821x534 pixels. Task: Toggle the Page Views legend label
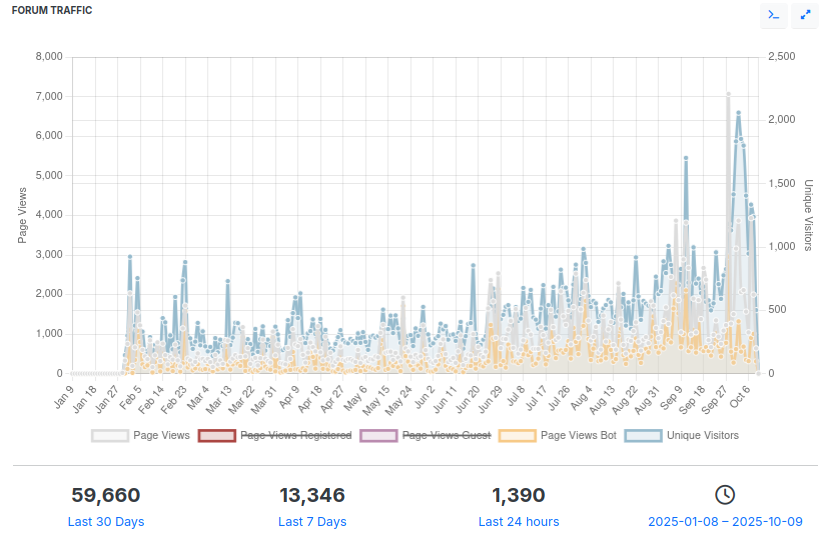pyautogui.click(x=161, y=435)
